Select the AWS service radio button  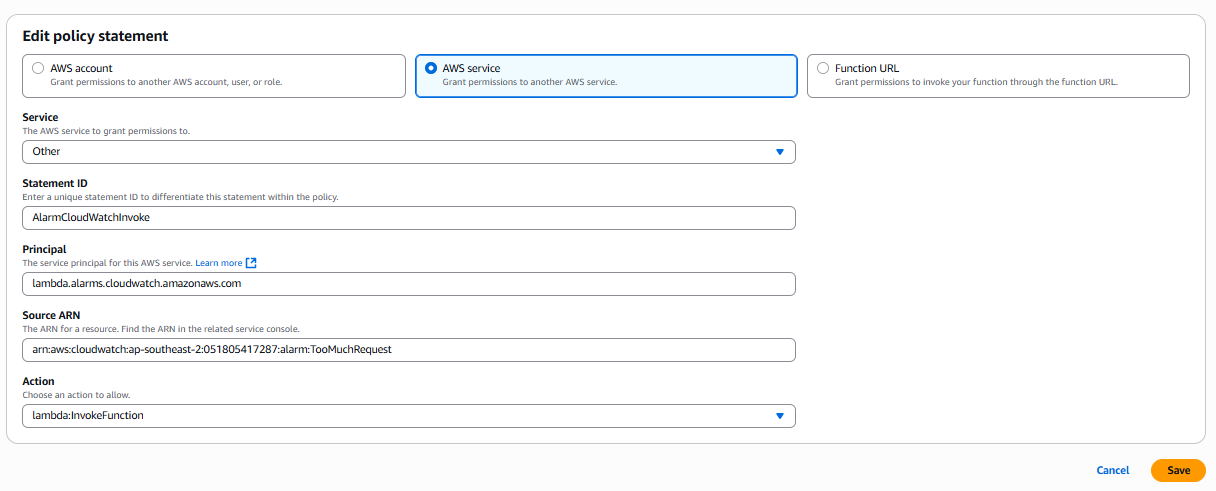[431, 68]
